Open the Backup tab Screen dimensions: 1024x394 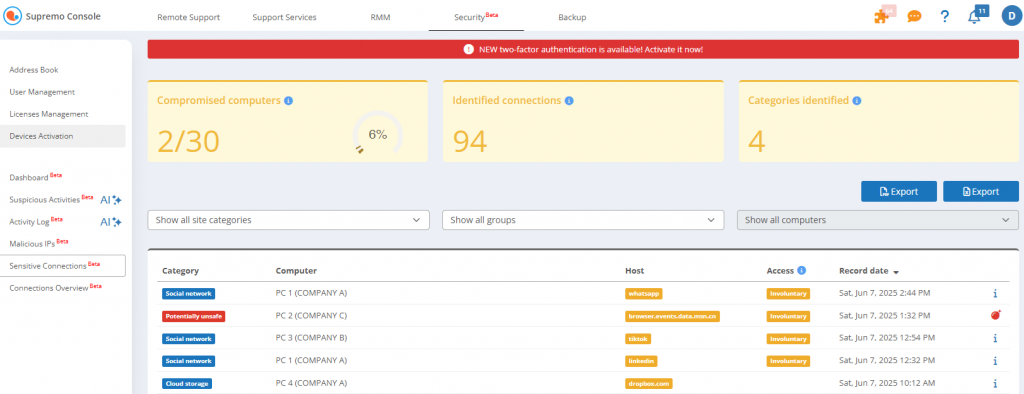[572, 18]
